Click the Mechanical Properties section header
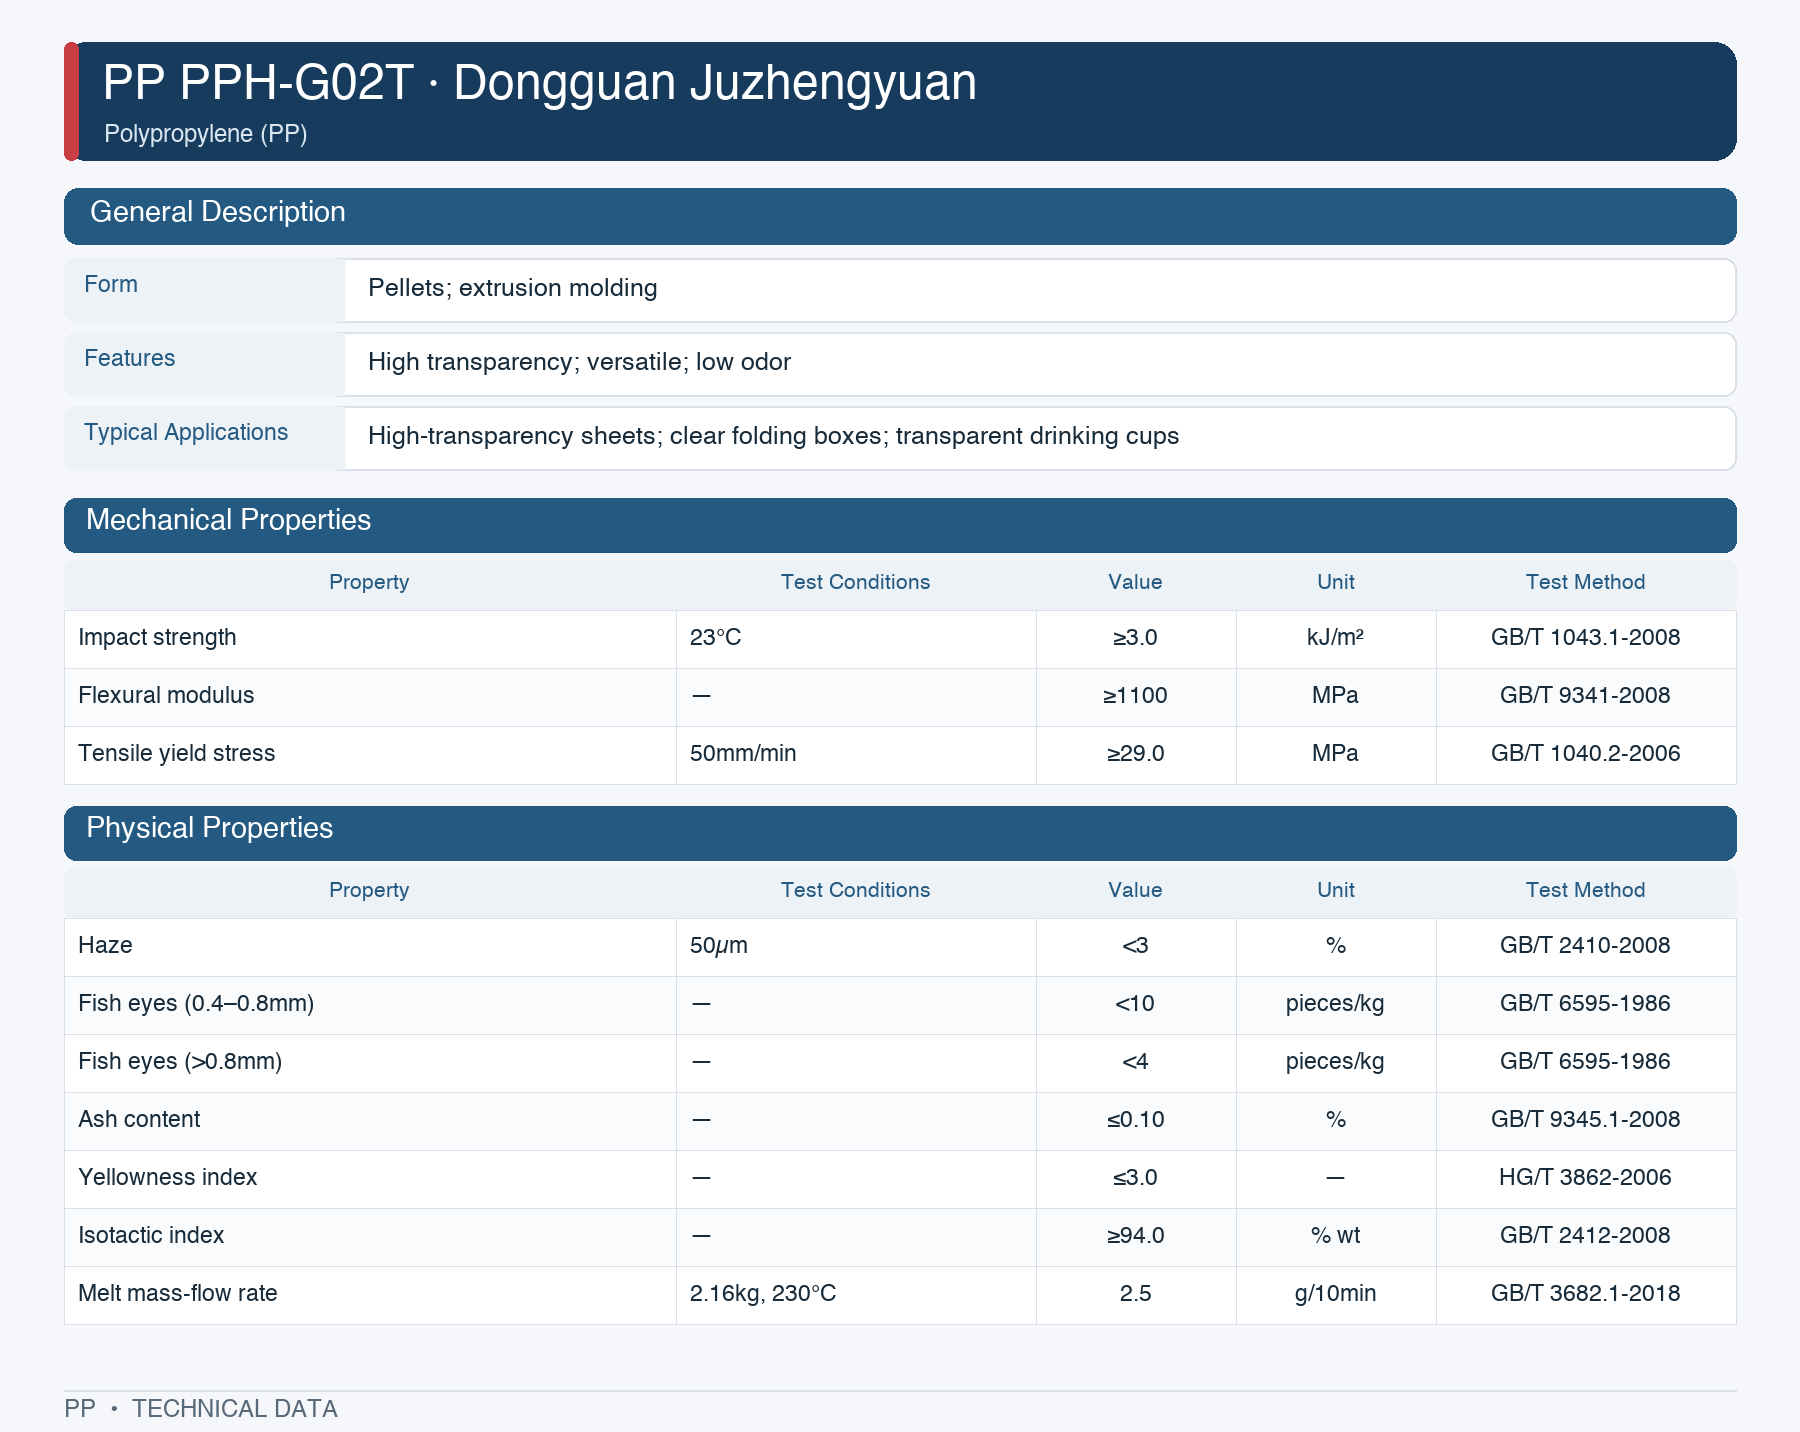 pyautogui.click(x=900, y=525)
